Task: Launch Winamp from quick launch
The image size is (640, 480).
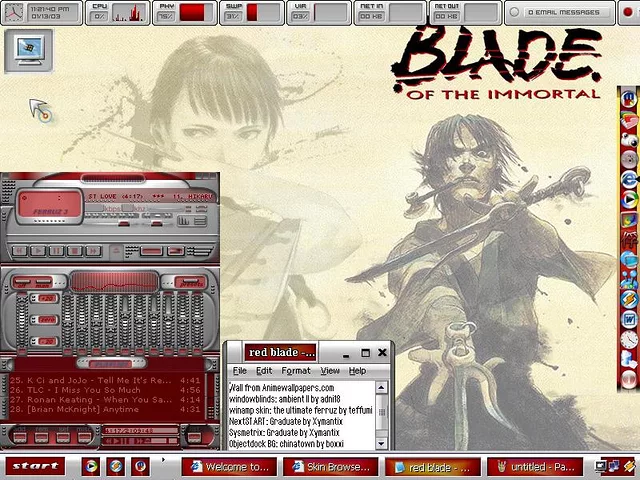Action: [x=116, y=466]
